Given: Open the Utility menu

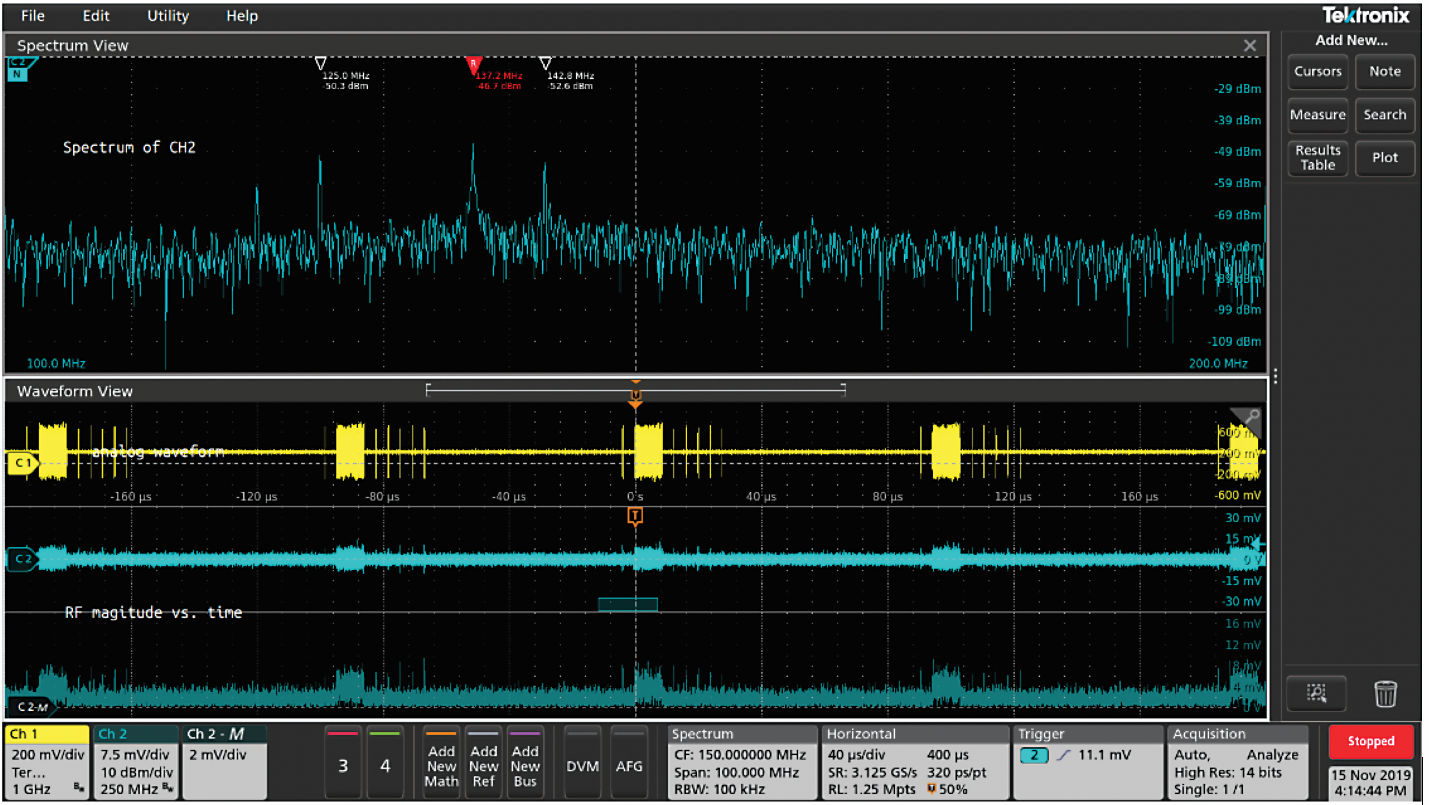Looking at the screenshot, I should 166,15.
